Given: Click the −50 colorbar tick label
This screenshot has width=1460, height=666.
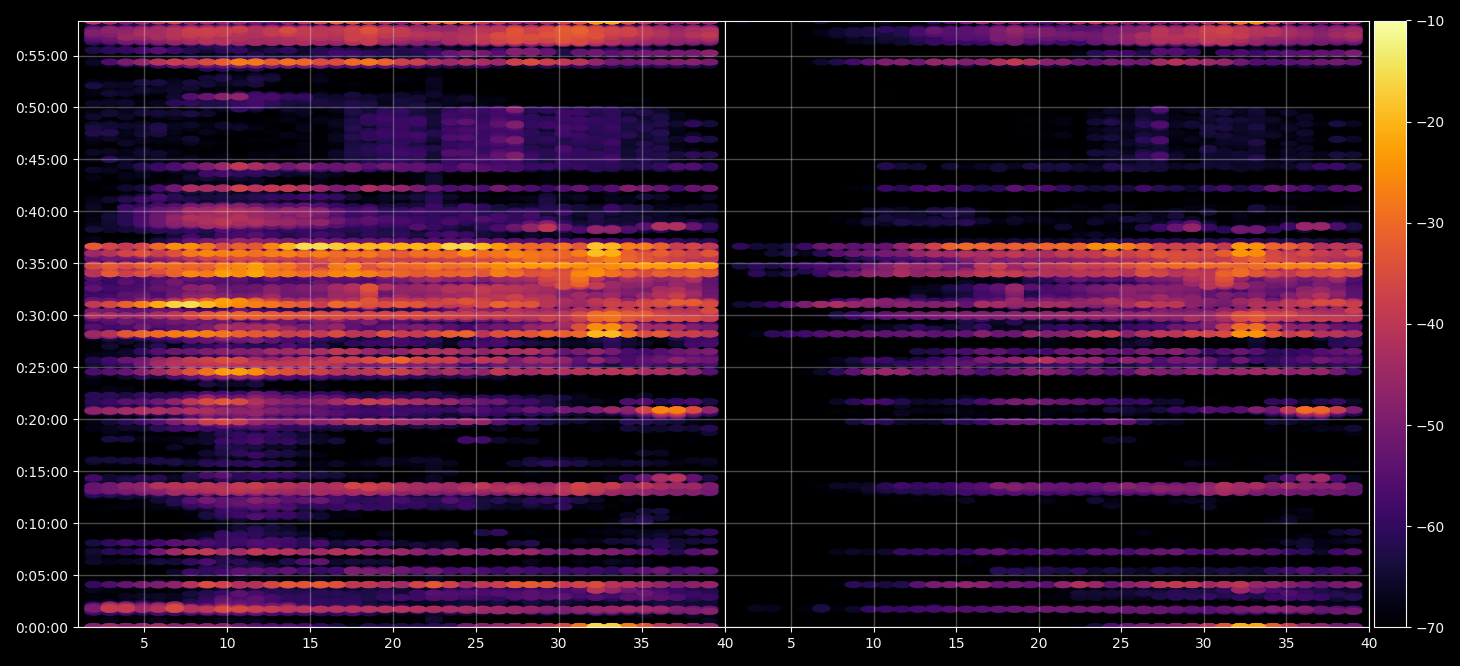Looking at the screenshot, I should click(1429, 425).
